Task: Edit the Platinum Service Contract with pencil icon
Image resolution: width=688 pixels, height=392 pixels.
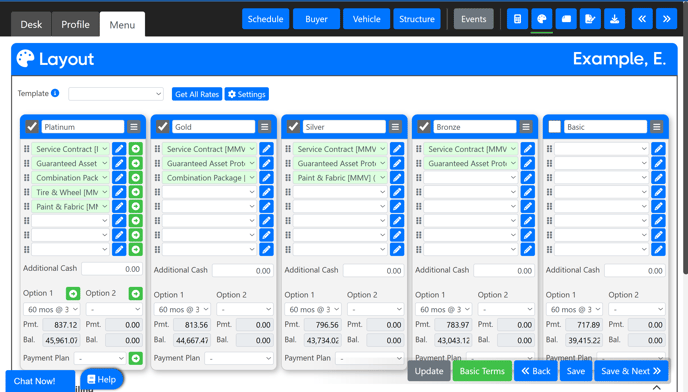Action: point(119,149)
